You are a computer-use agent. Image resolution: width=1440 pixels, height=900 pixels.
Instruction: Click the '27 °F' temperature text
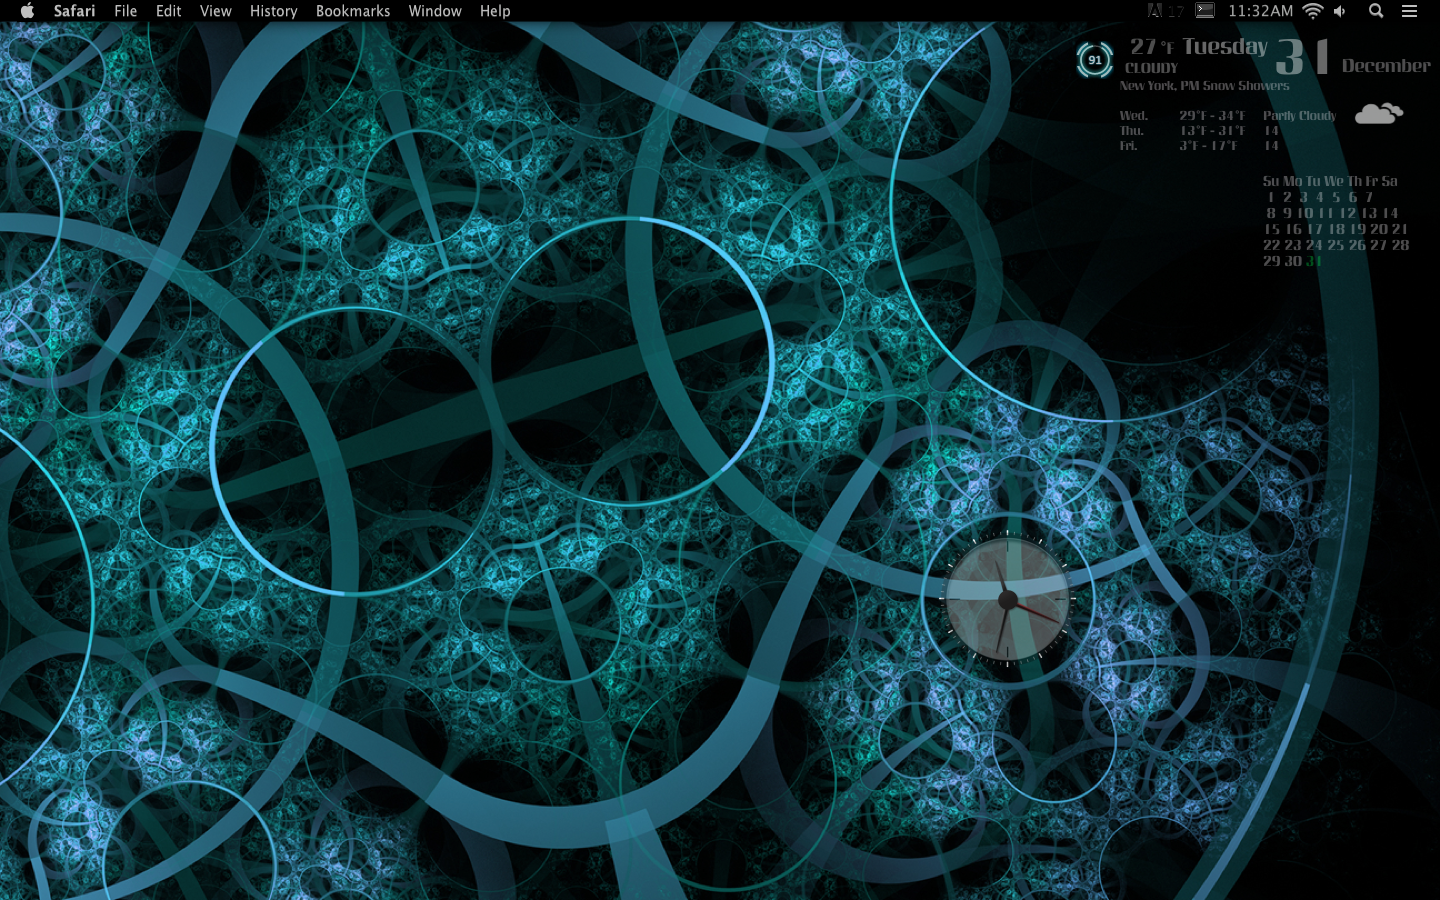1152,47
